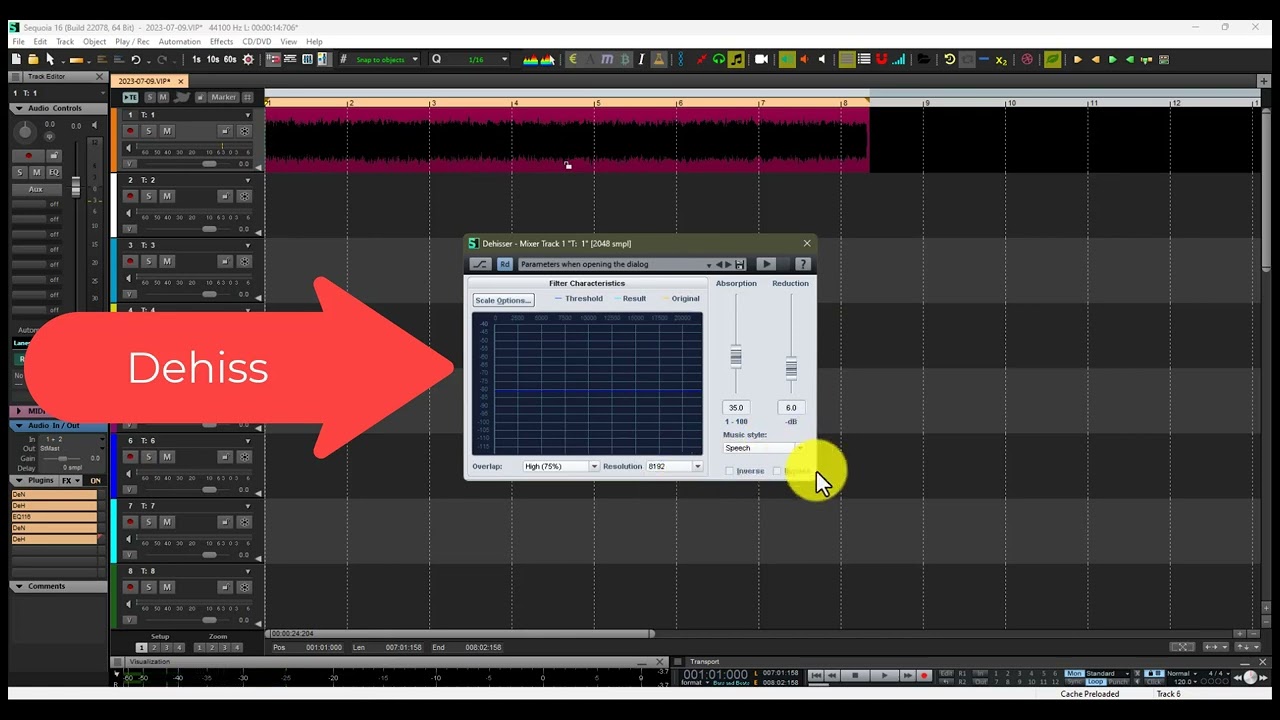The width and height of the screenshot is (1280, 720).
Task: Enable the Inverse checkbox in Dehisser
Action: pyautogui.click(x=730, y=471)
